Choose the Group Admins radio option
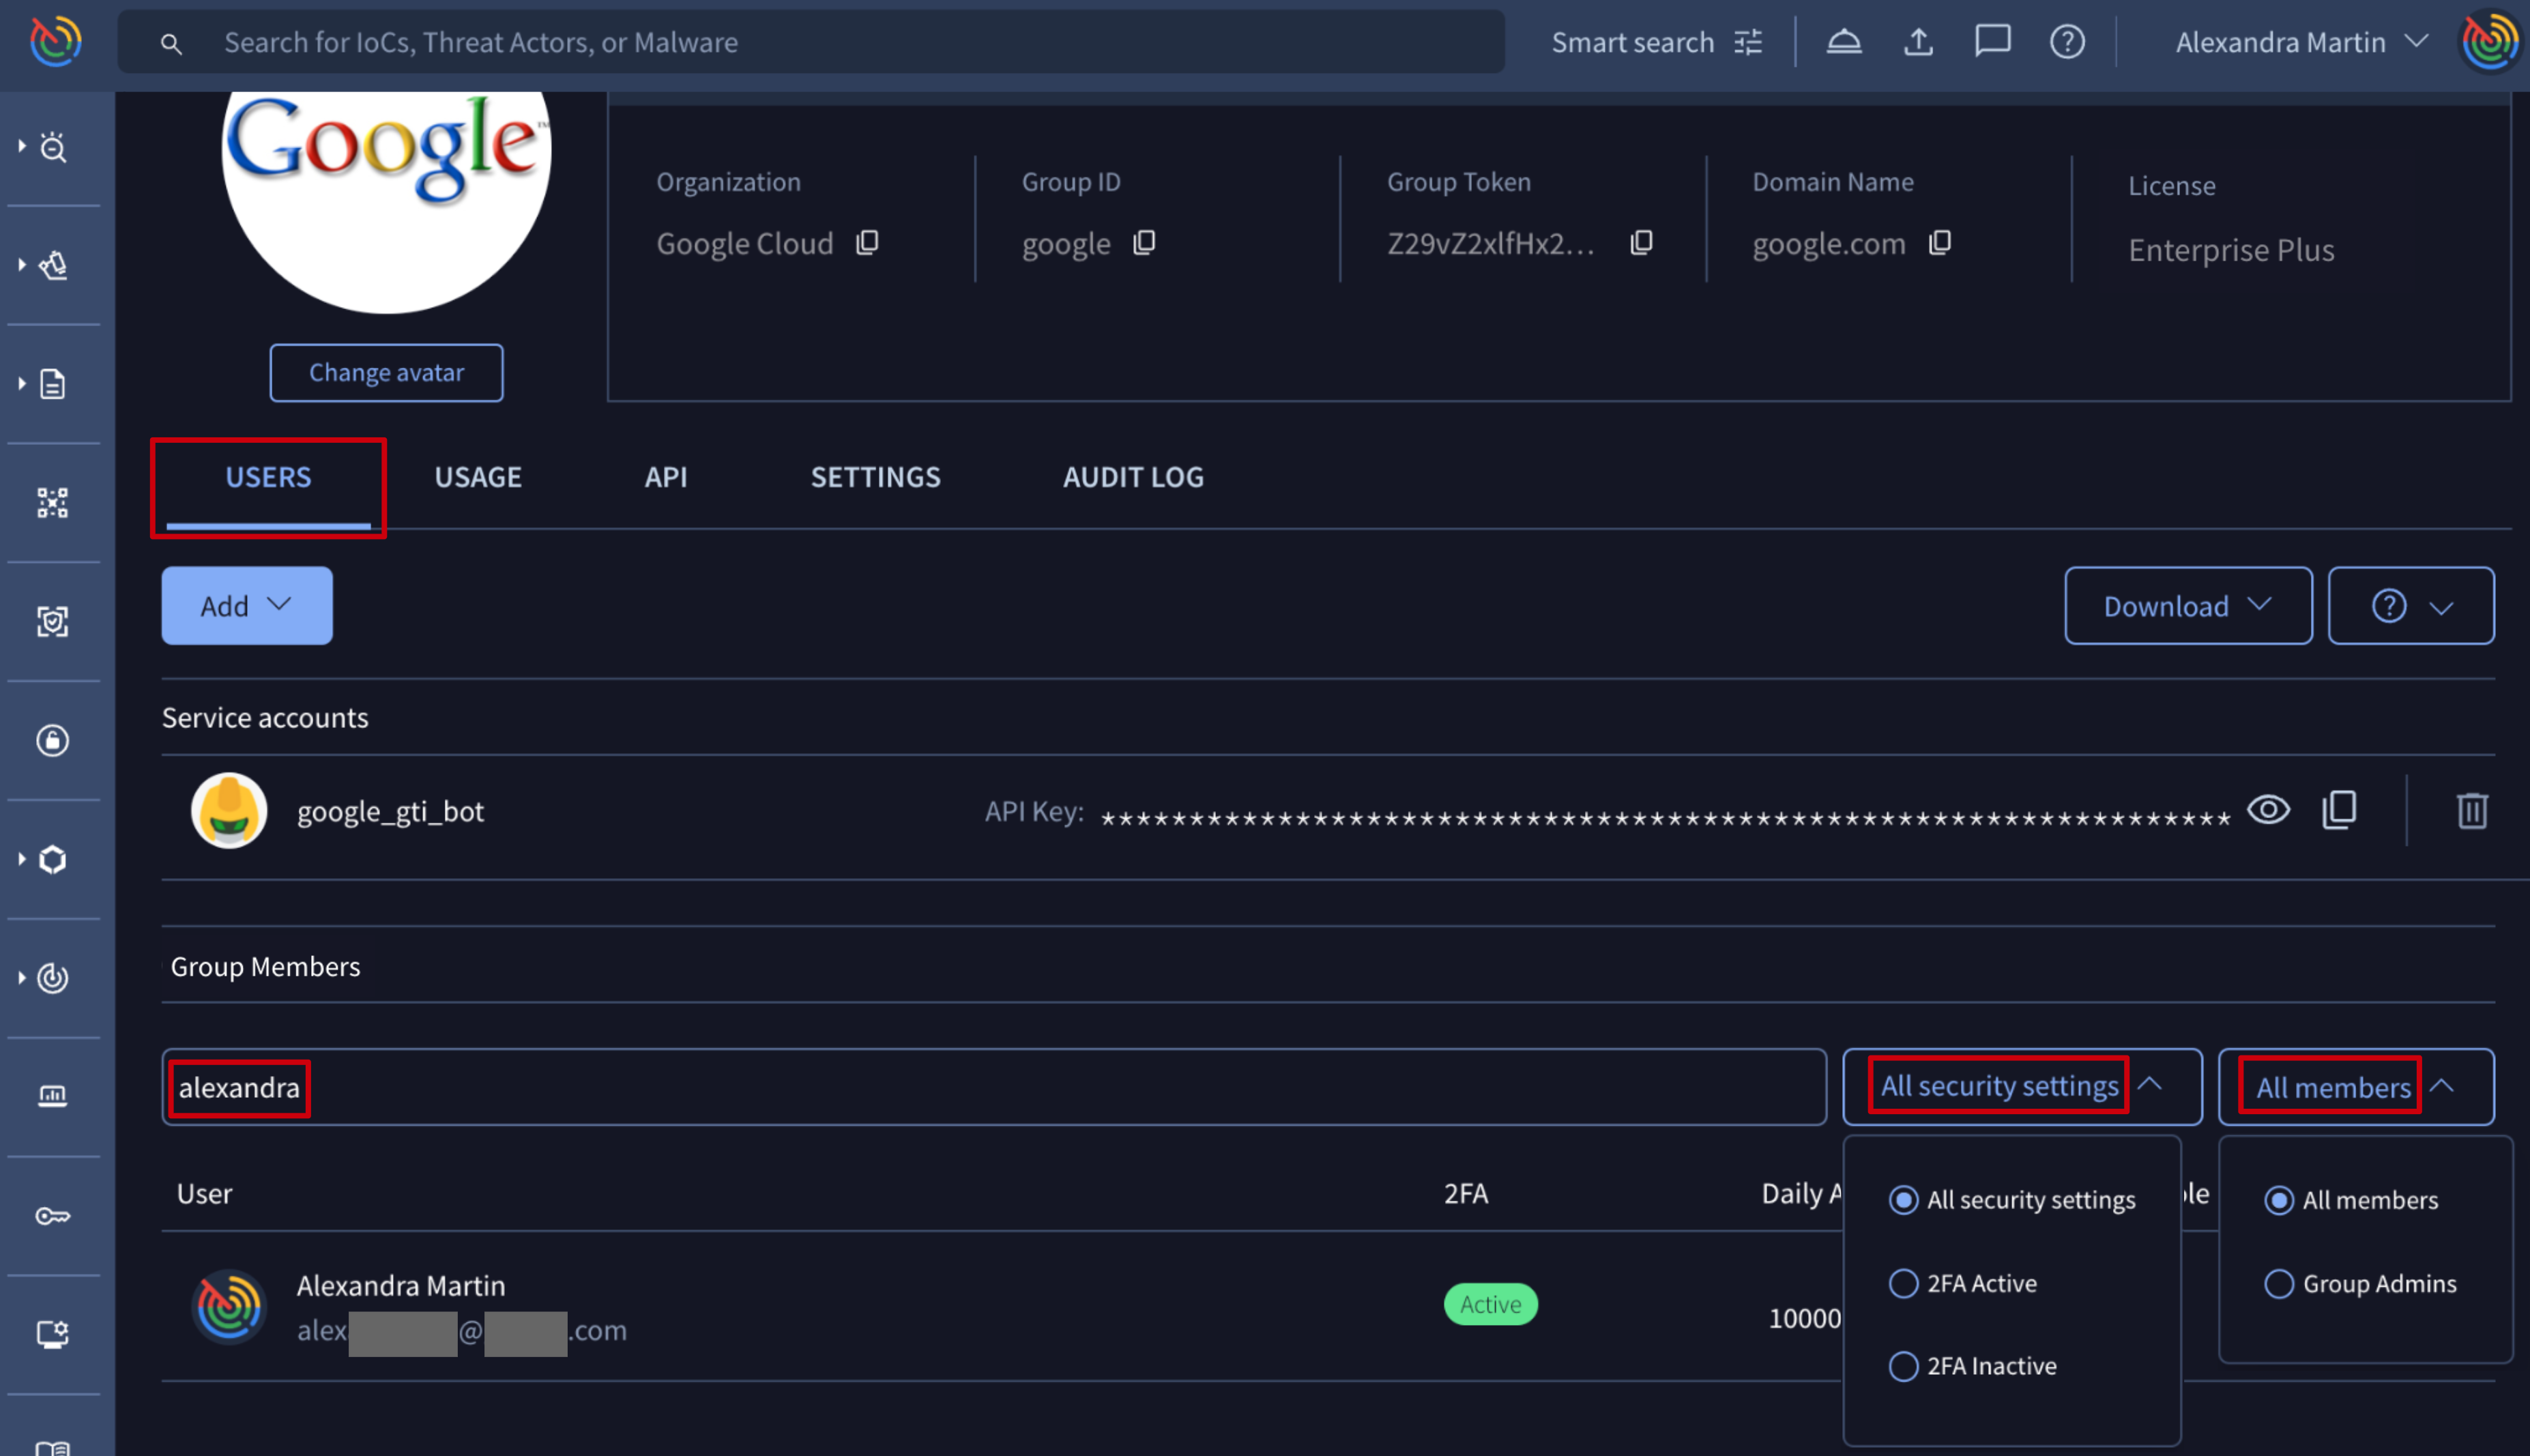This screenshot has height=1456, width=2530. pyautogui.click(x=2279, y=1283)
